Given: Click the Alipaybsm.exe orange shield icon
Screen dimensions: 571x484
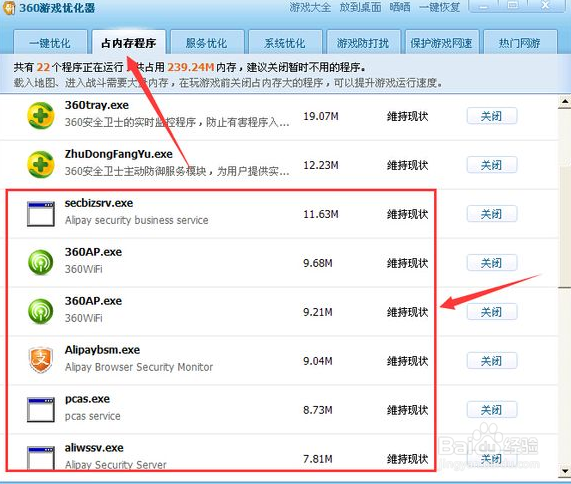Looking at the screenshot, I should coord(41,360).
